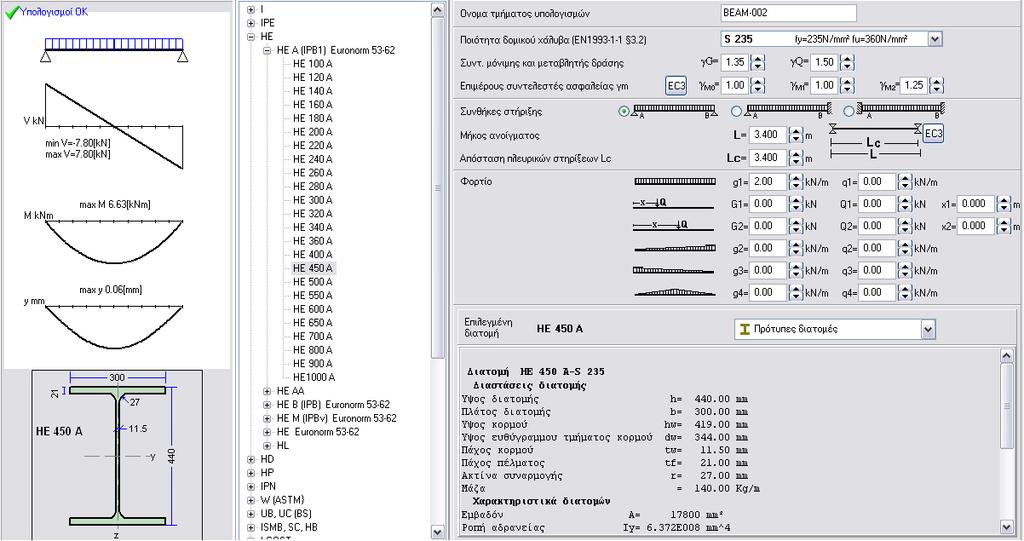Click the g2 triangular load field
This screenshot has width=1024, height=541.
click(767, 249)
